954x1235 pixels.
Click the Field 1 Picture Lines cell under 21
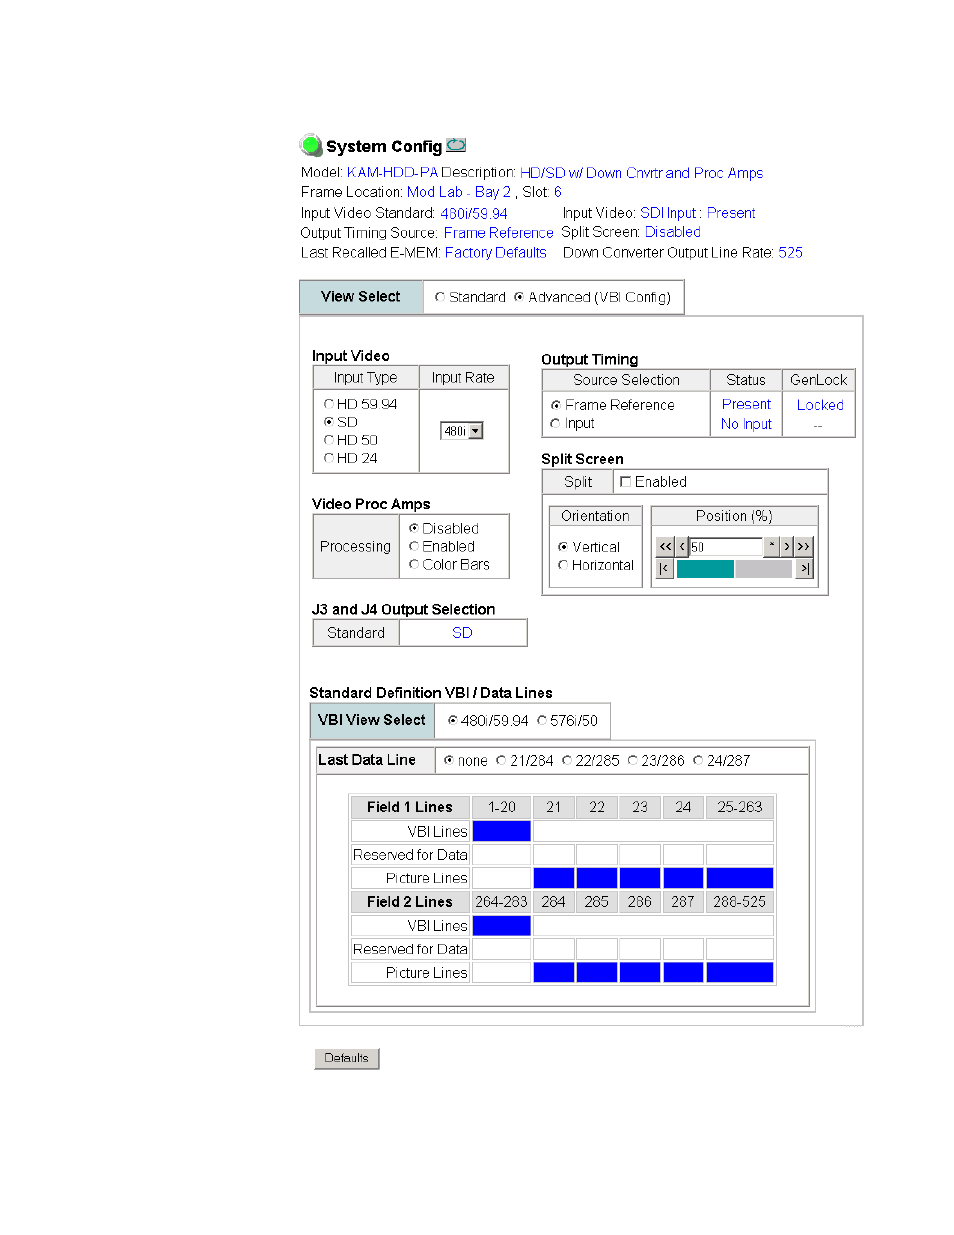(x=554, y=878)
